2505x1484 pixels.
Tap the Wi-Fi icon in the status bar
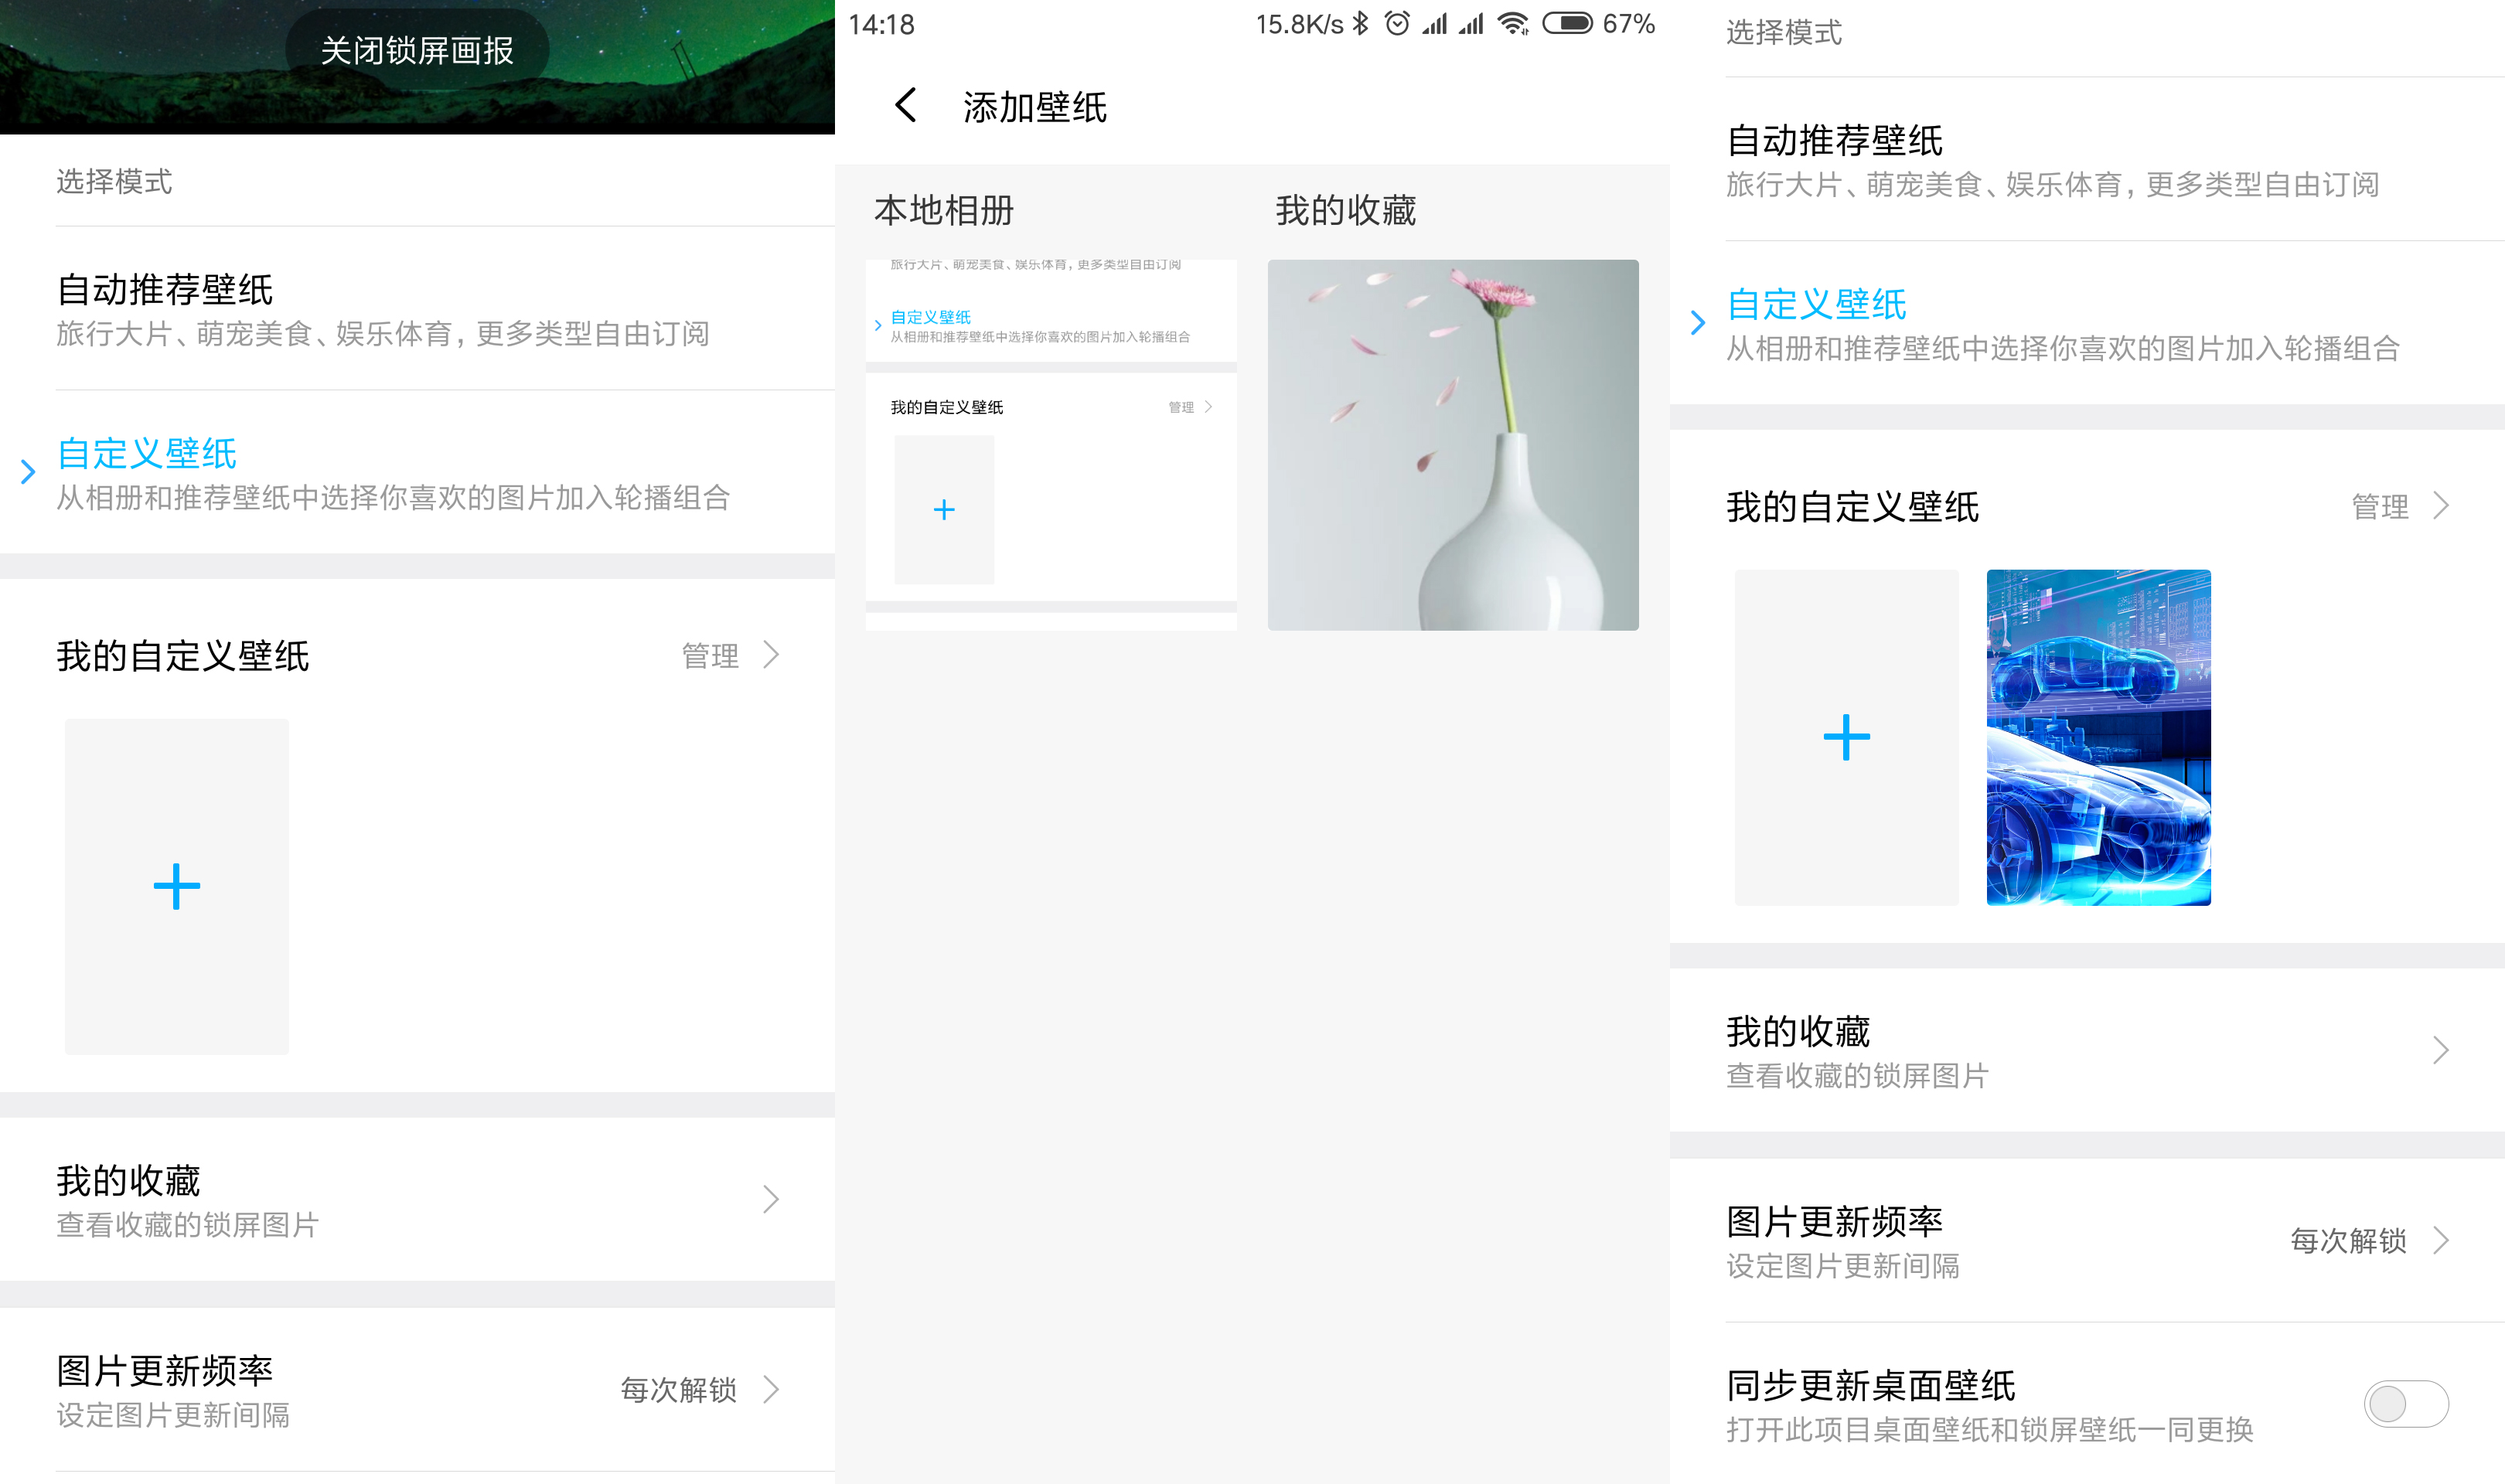tap(1513, 24)
